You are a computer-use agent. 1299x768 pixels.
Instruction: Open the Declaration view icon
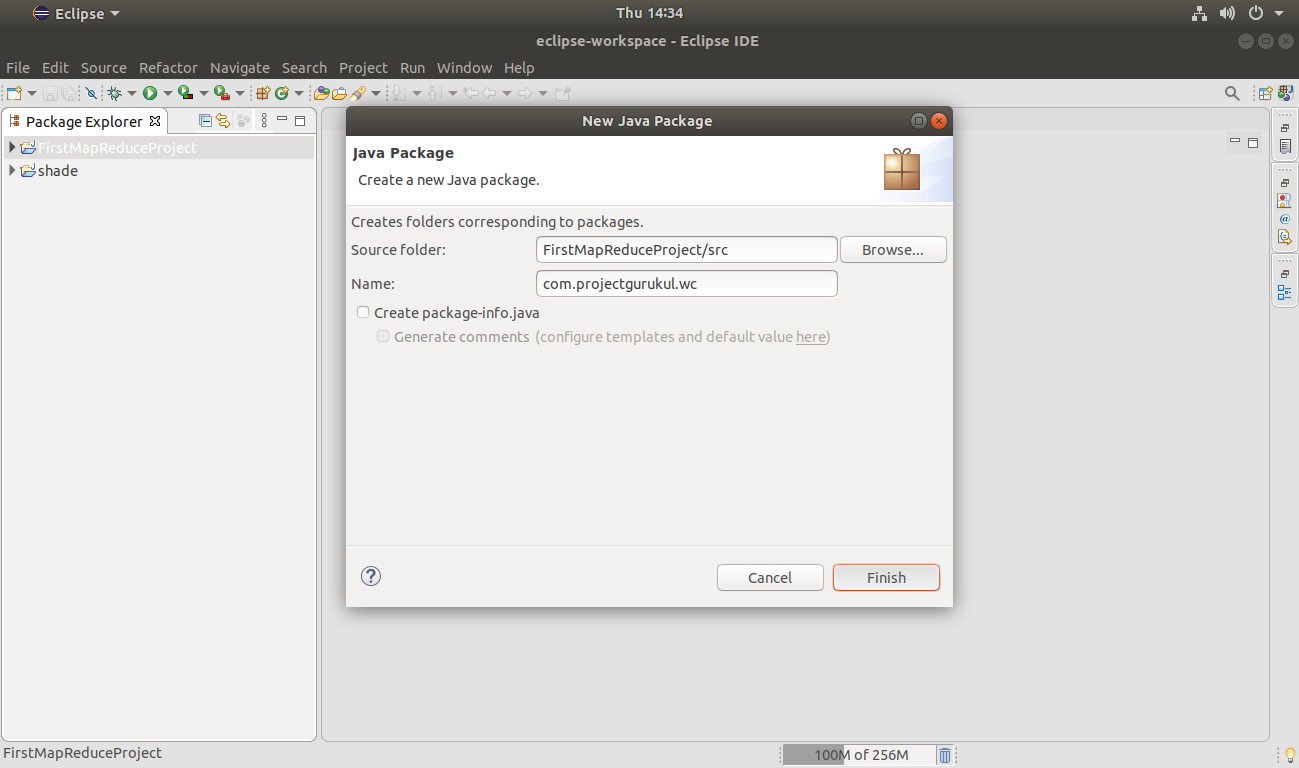(x=1285, y=237)
